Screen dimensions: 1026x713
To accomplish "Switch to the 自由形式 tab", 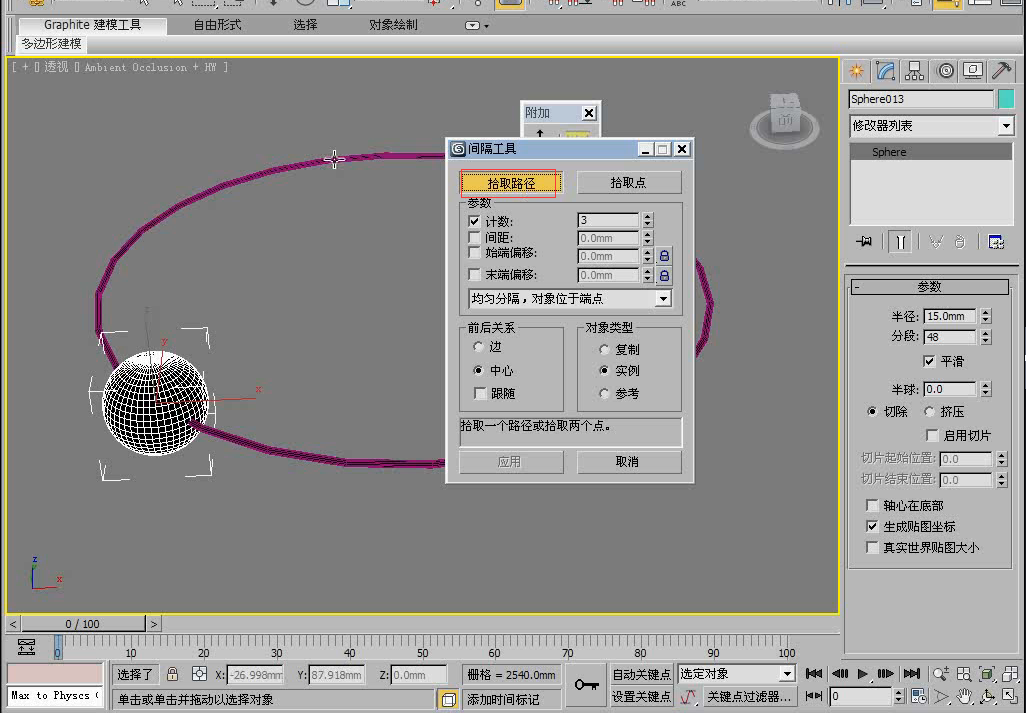I will 217,25.
